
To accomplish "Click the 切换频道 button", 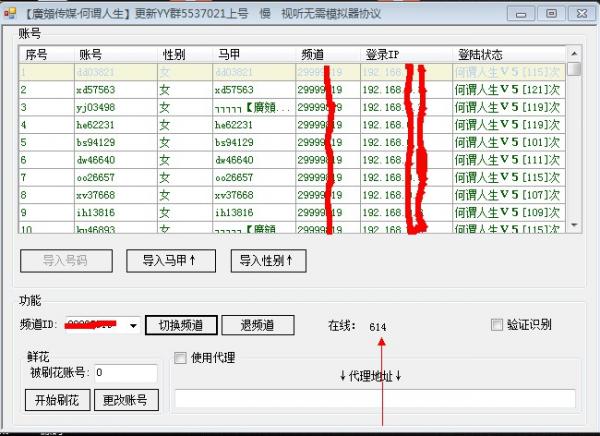I will [181, 325].
